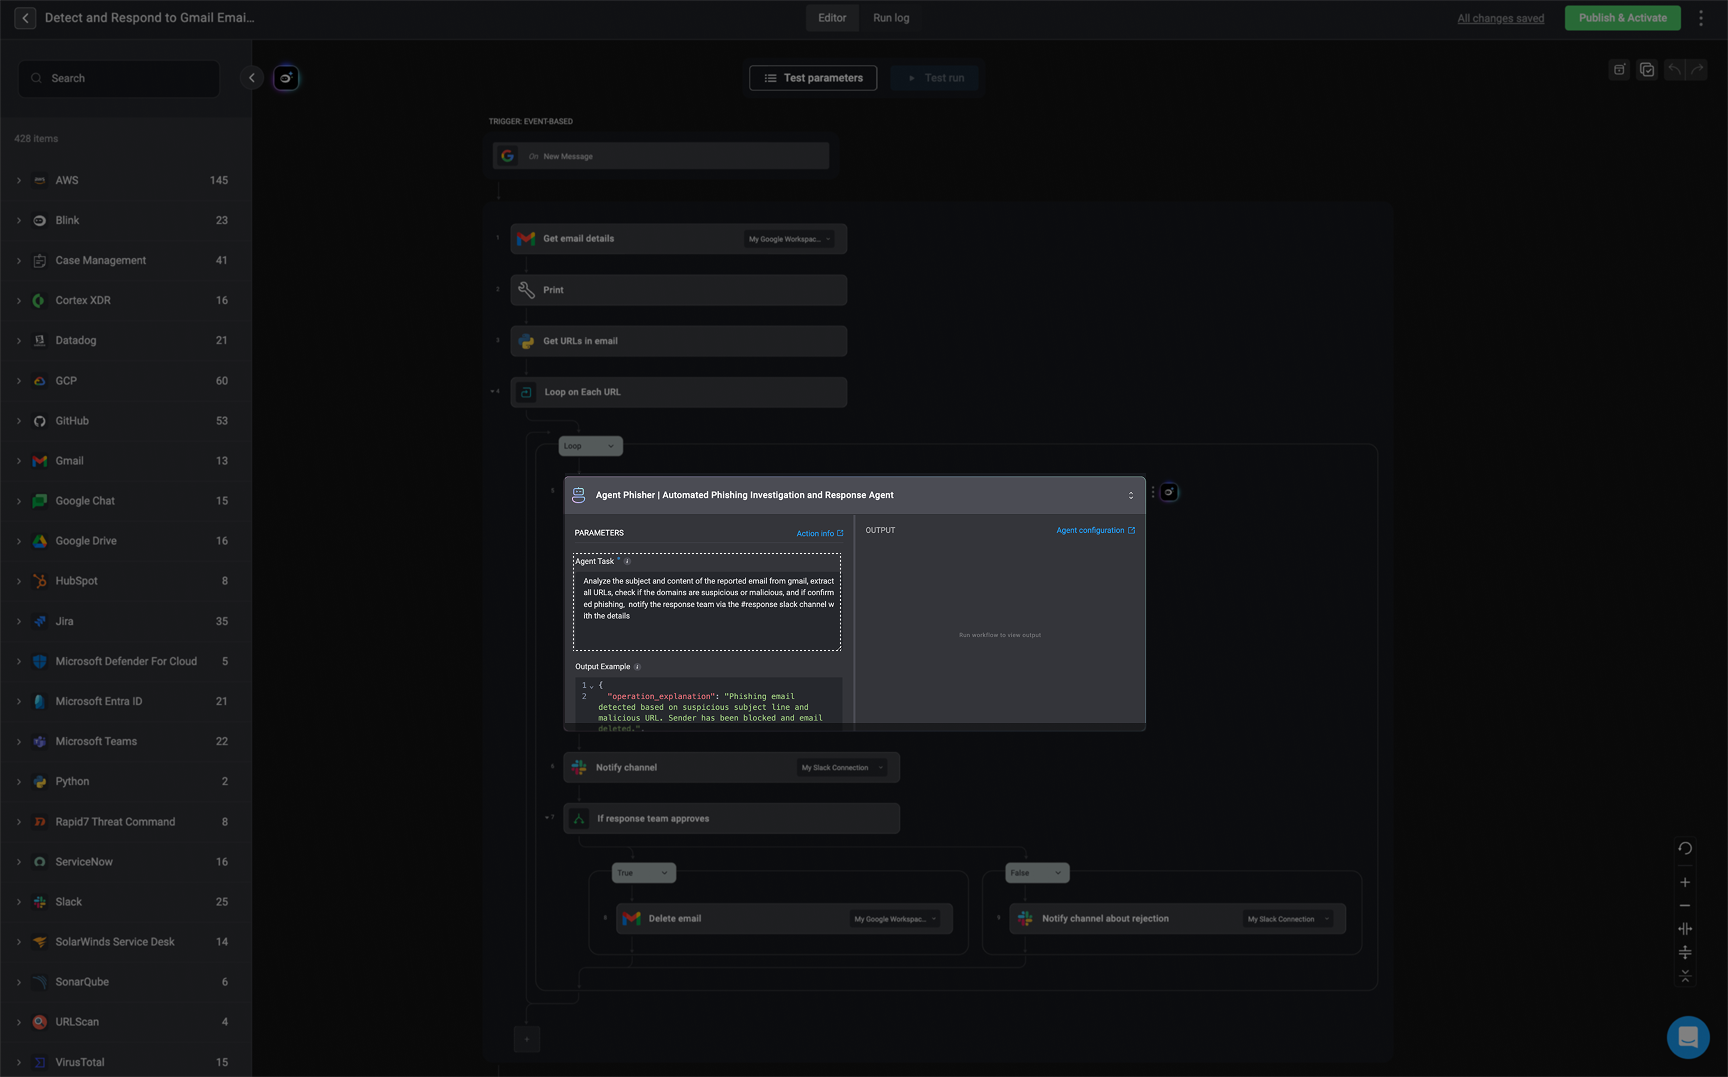Redo the last workflow change
The width and height of the screenshot is (1728, 1077).
(1697, 70)
